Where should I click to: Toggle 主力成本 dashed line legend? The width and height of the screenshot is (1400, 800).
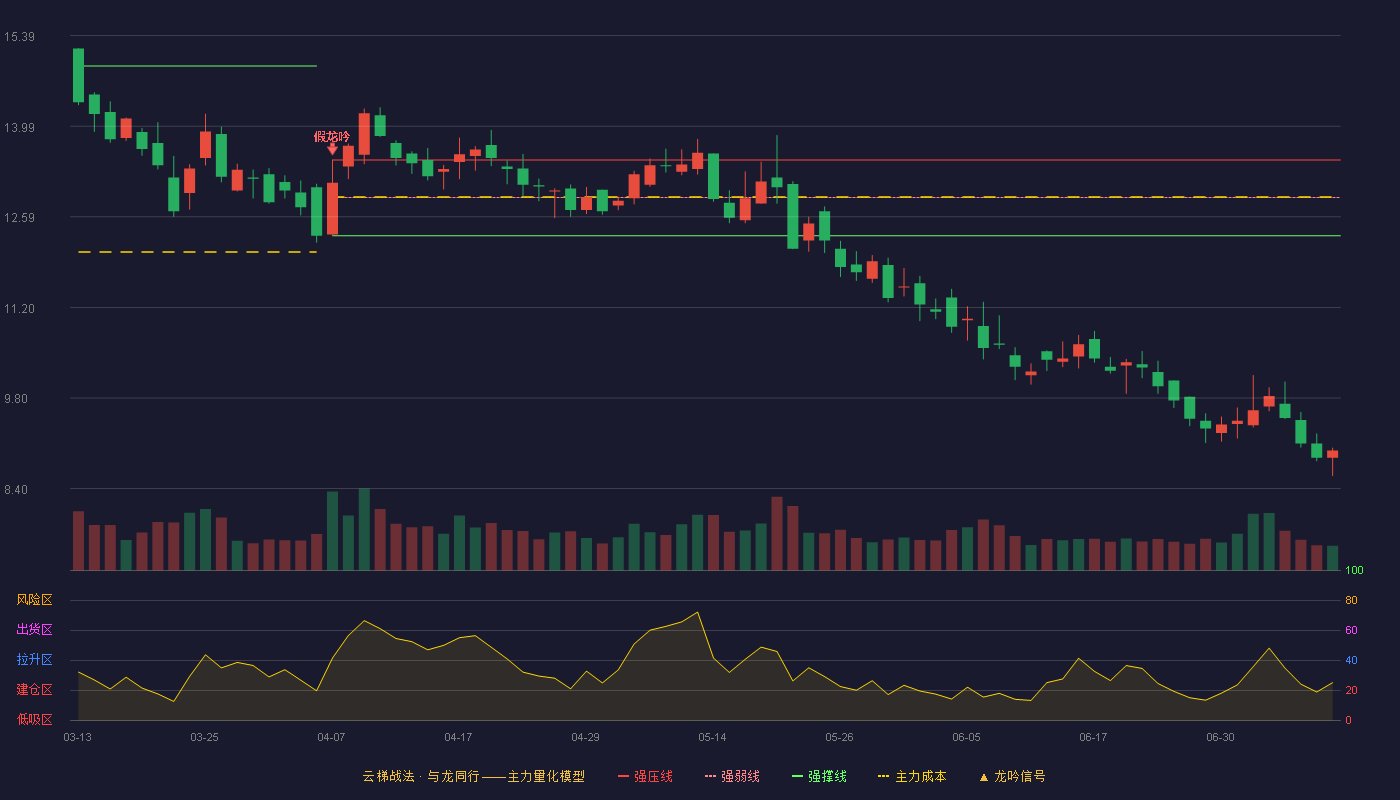coord(912,776)
